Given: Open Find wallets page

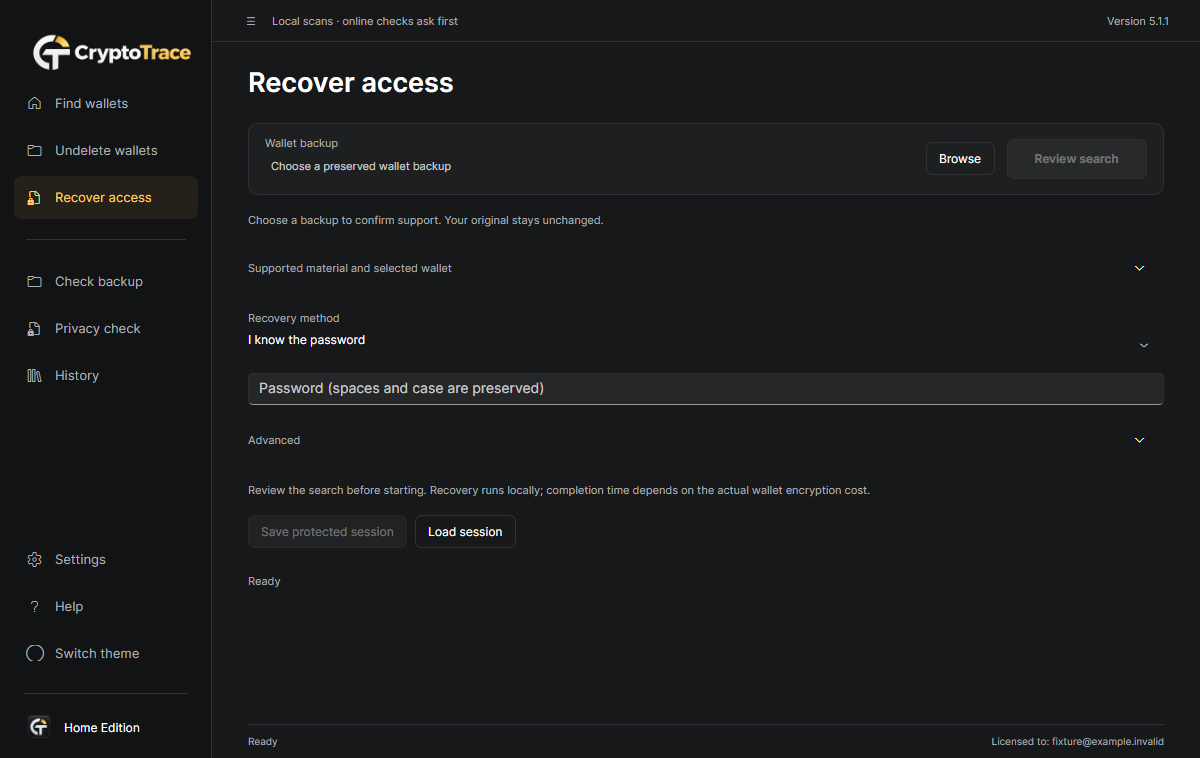Looking at the screenshot, I should tap(106, 103).
